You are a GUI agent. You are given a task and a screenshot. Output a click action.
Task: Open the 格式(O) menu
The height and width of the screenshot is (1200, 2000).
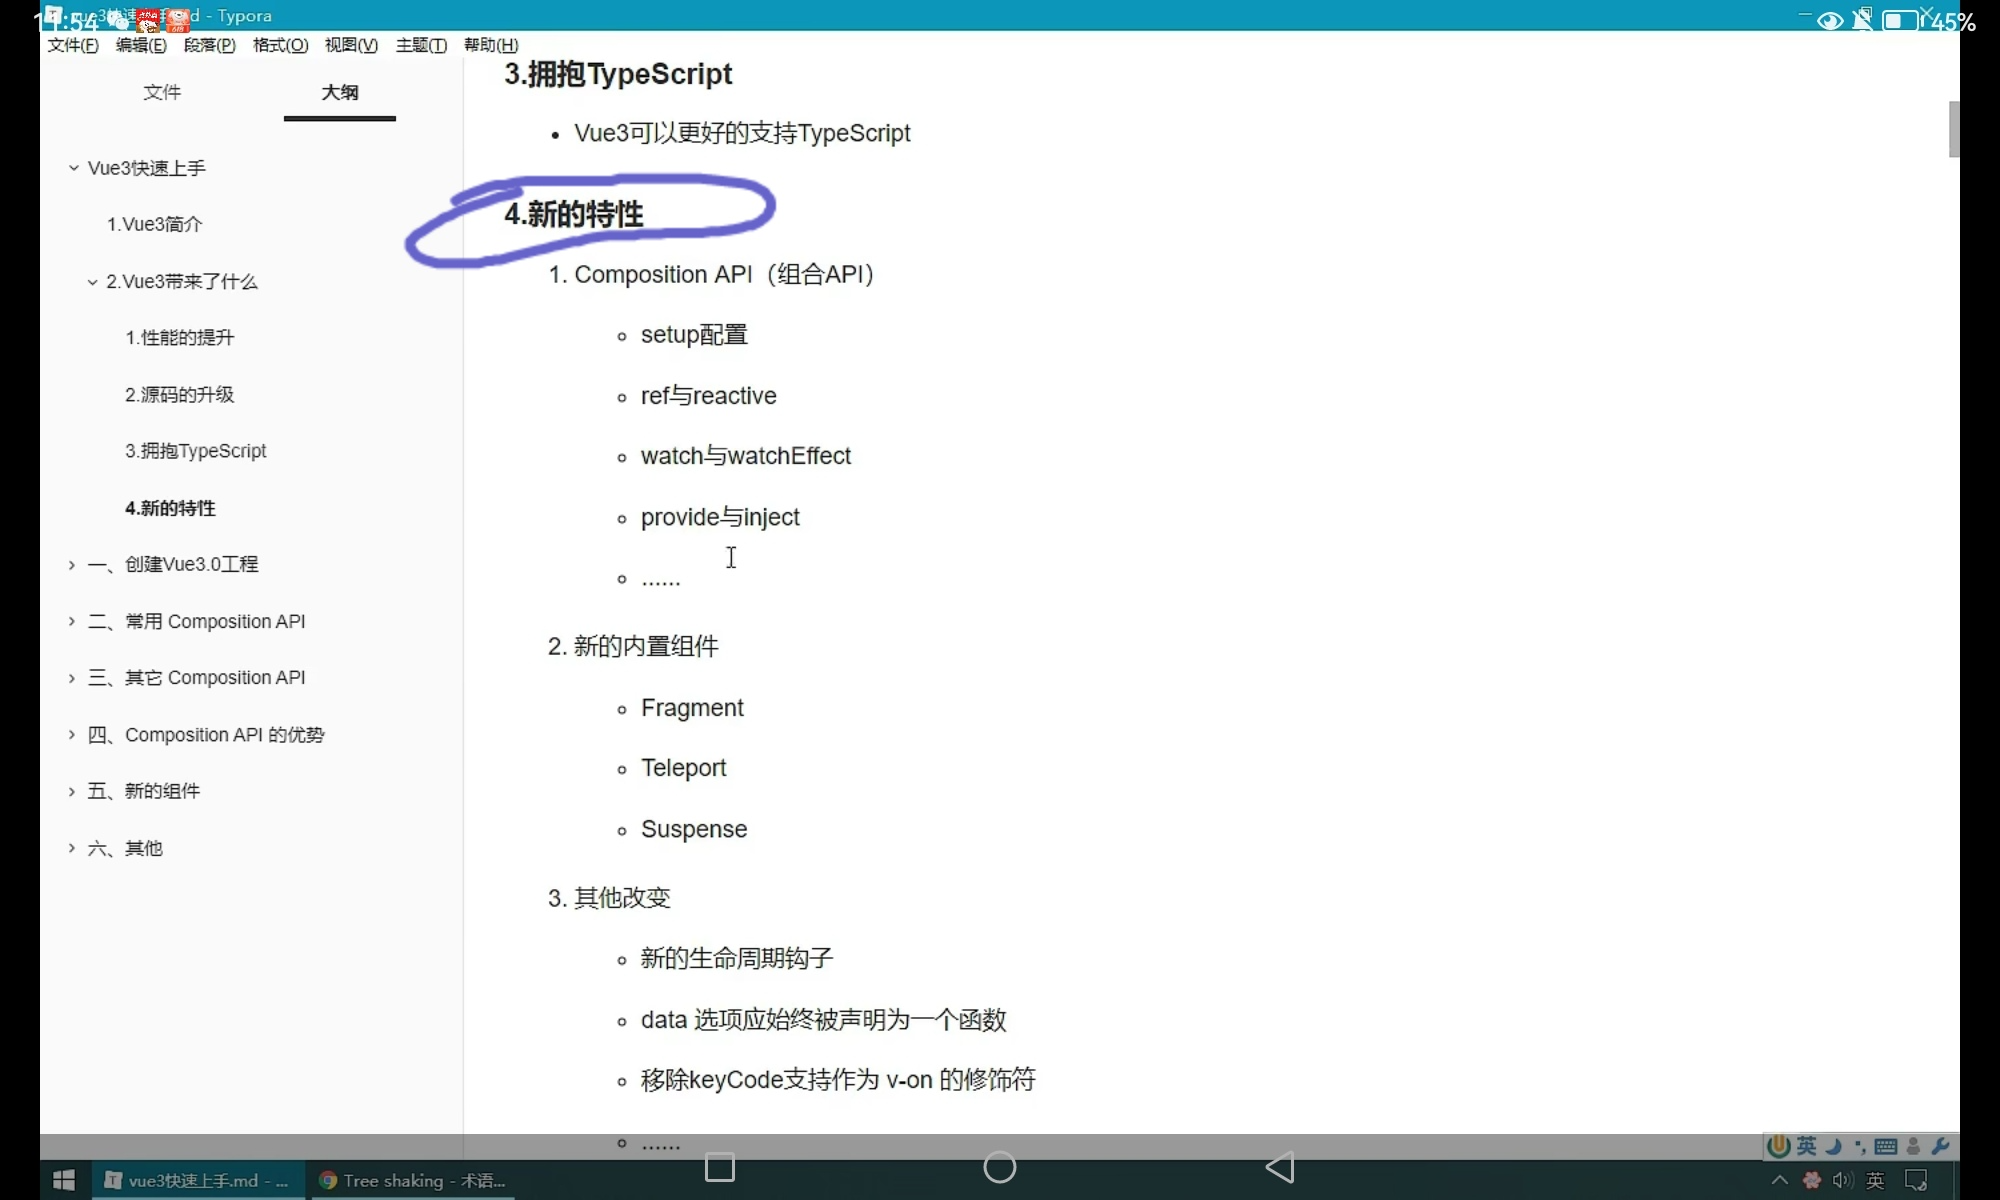pos(280,45)
